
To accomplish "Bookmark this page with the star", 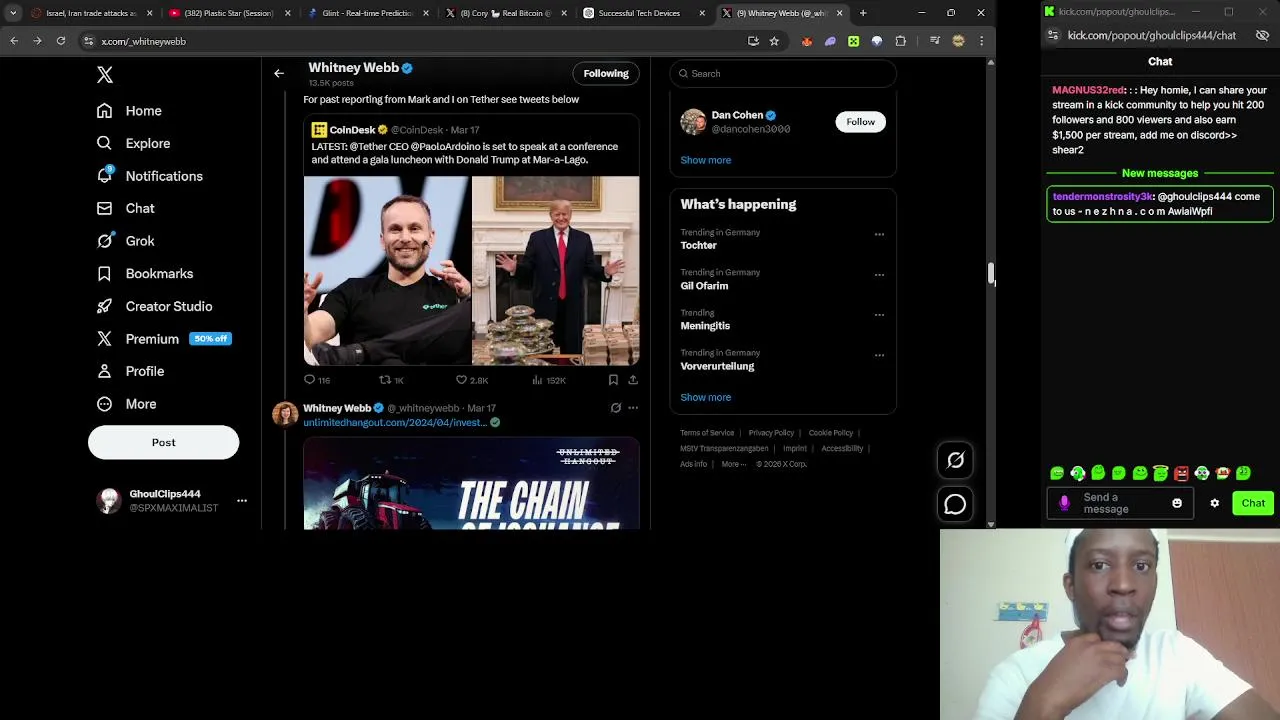I will click(x=774, y=41).
